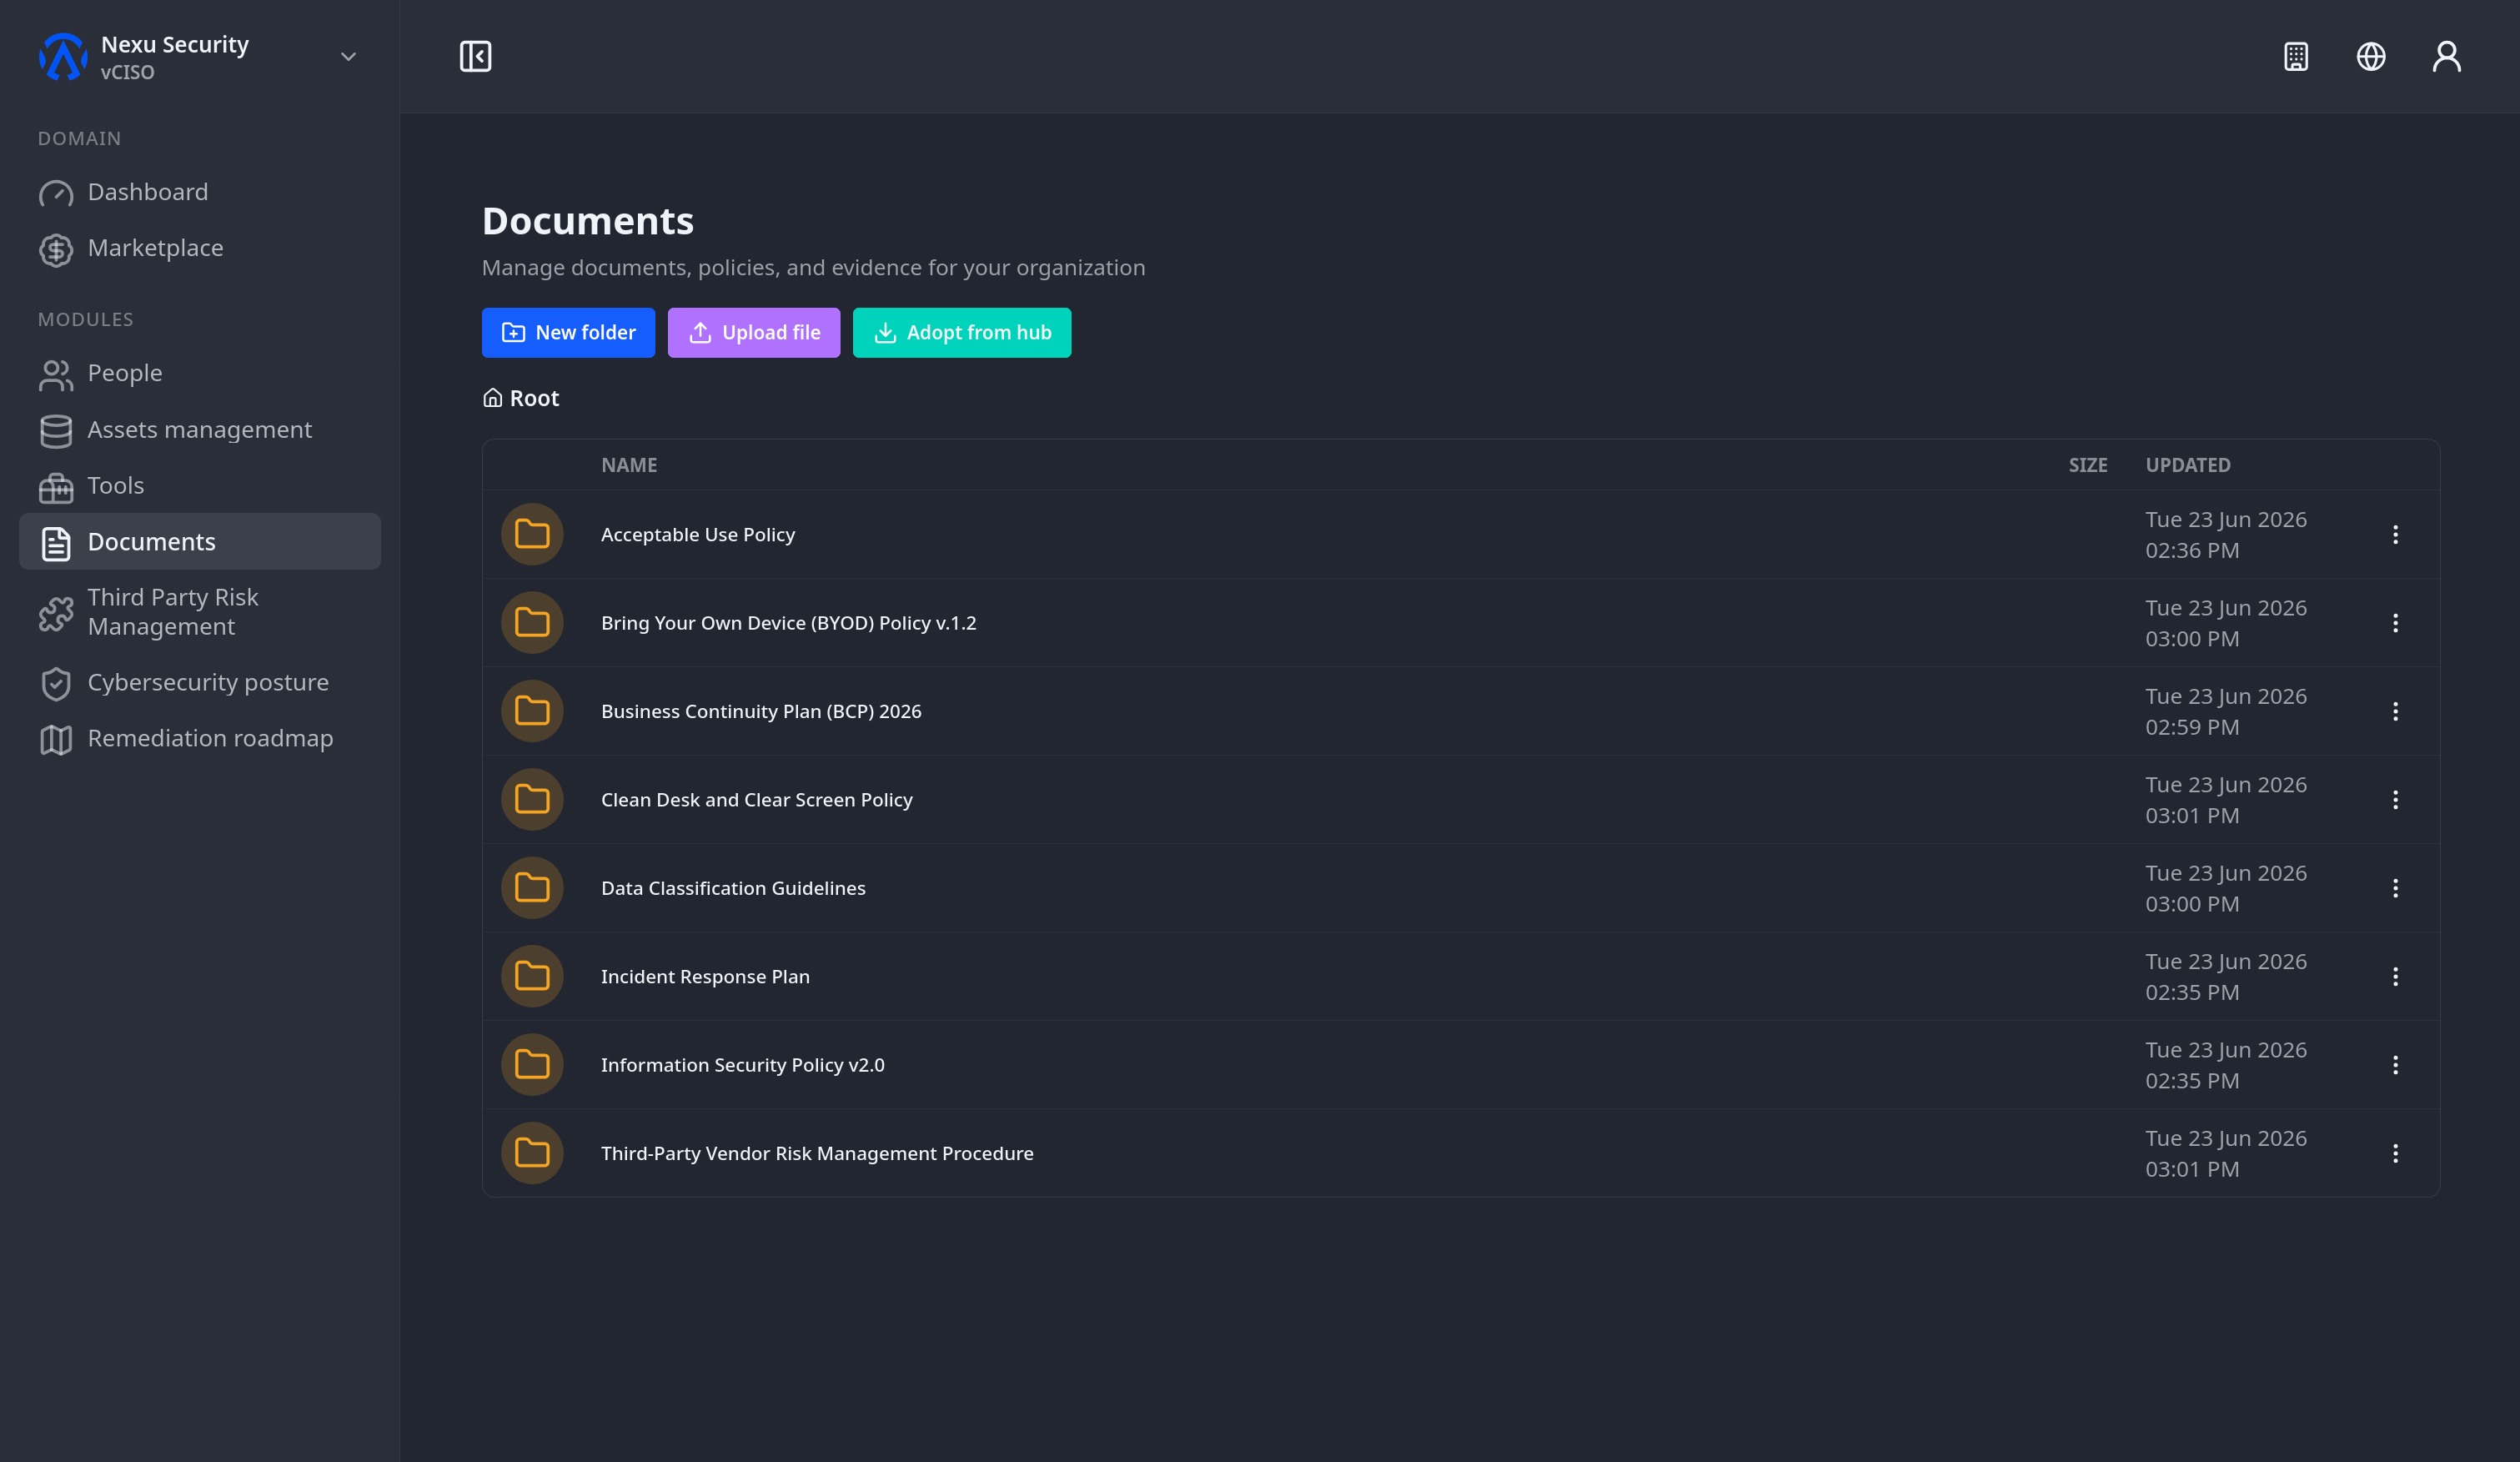
Task: Click the Nexu Security logo icon
Action: [63, 57]
